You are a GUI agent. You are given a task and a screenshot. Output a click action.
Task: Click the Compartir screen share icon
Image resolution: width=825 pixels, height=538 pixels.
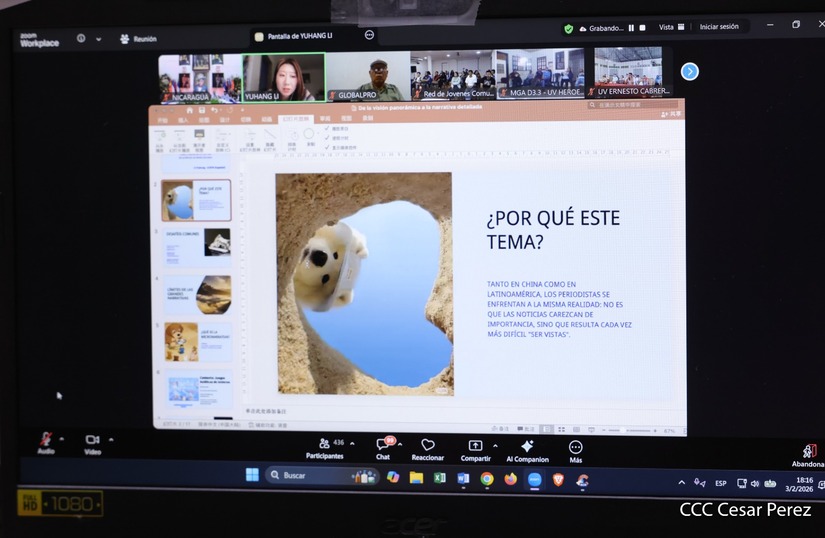click(475, 446)
